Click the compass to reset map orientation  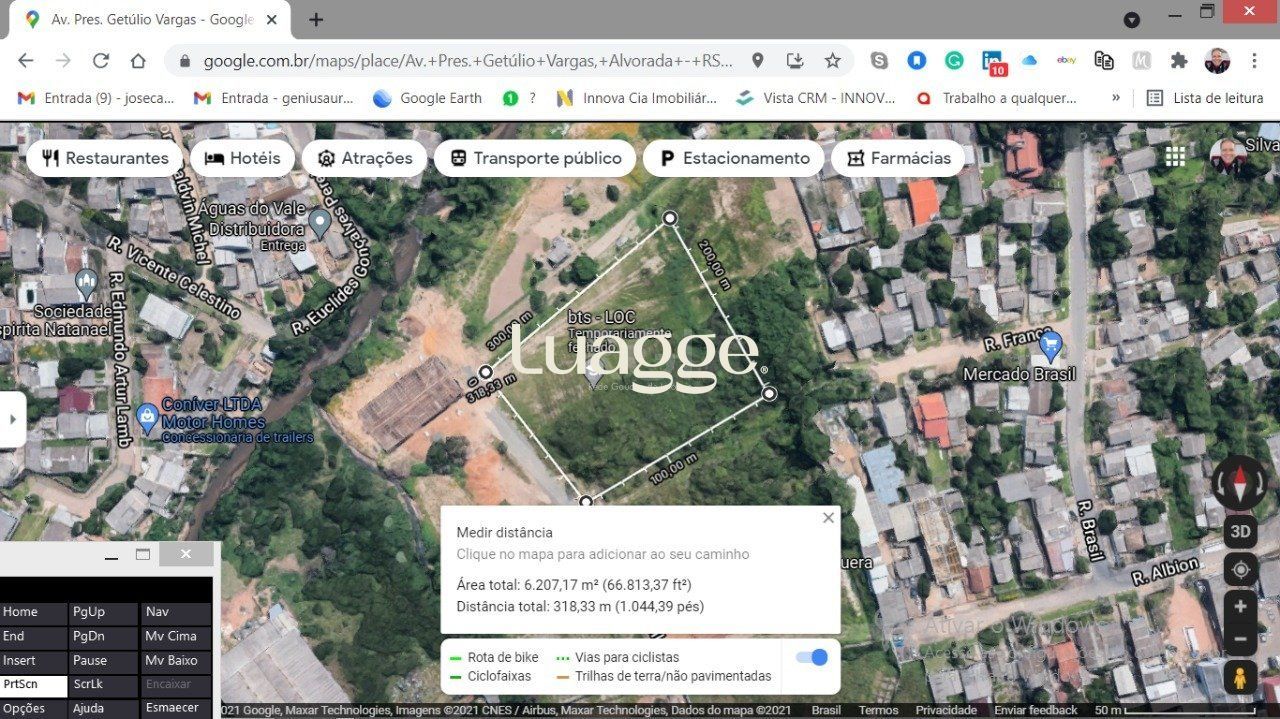(x=1240, y=483)
